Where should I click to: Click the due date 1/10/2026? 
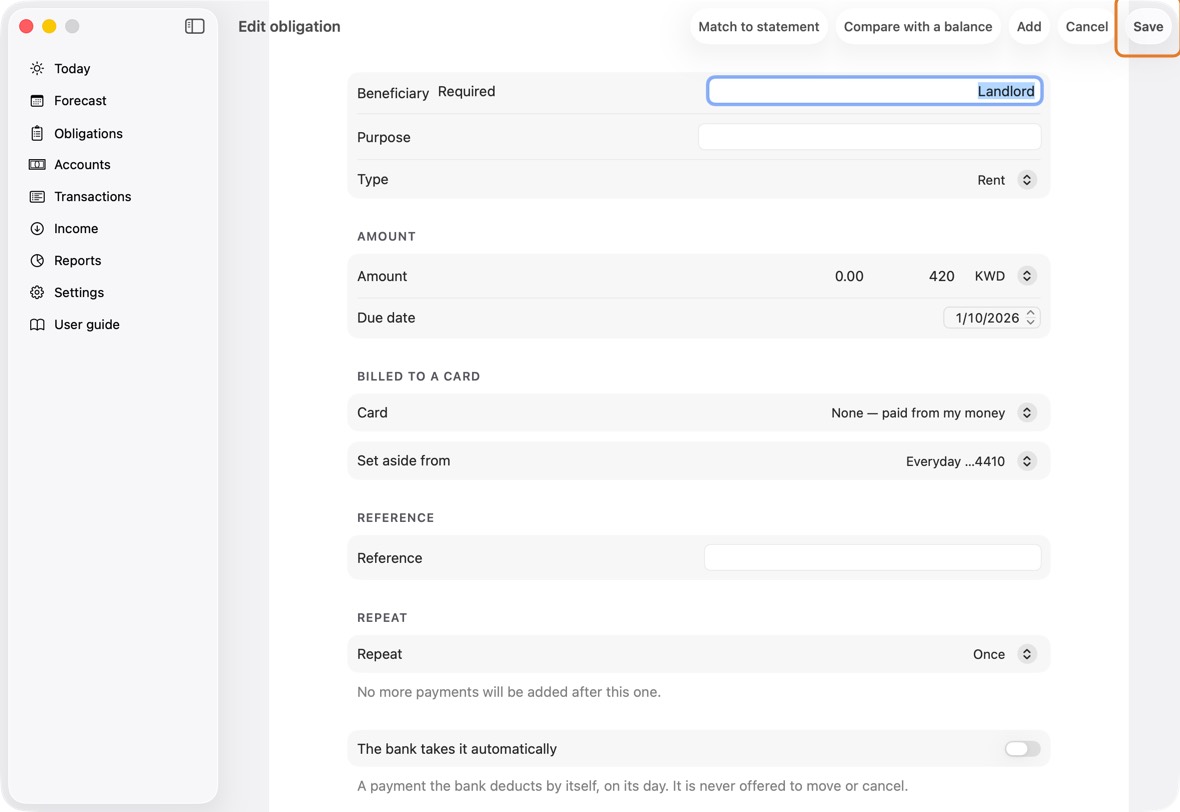(x=987, y=318)
